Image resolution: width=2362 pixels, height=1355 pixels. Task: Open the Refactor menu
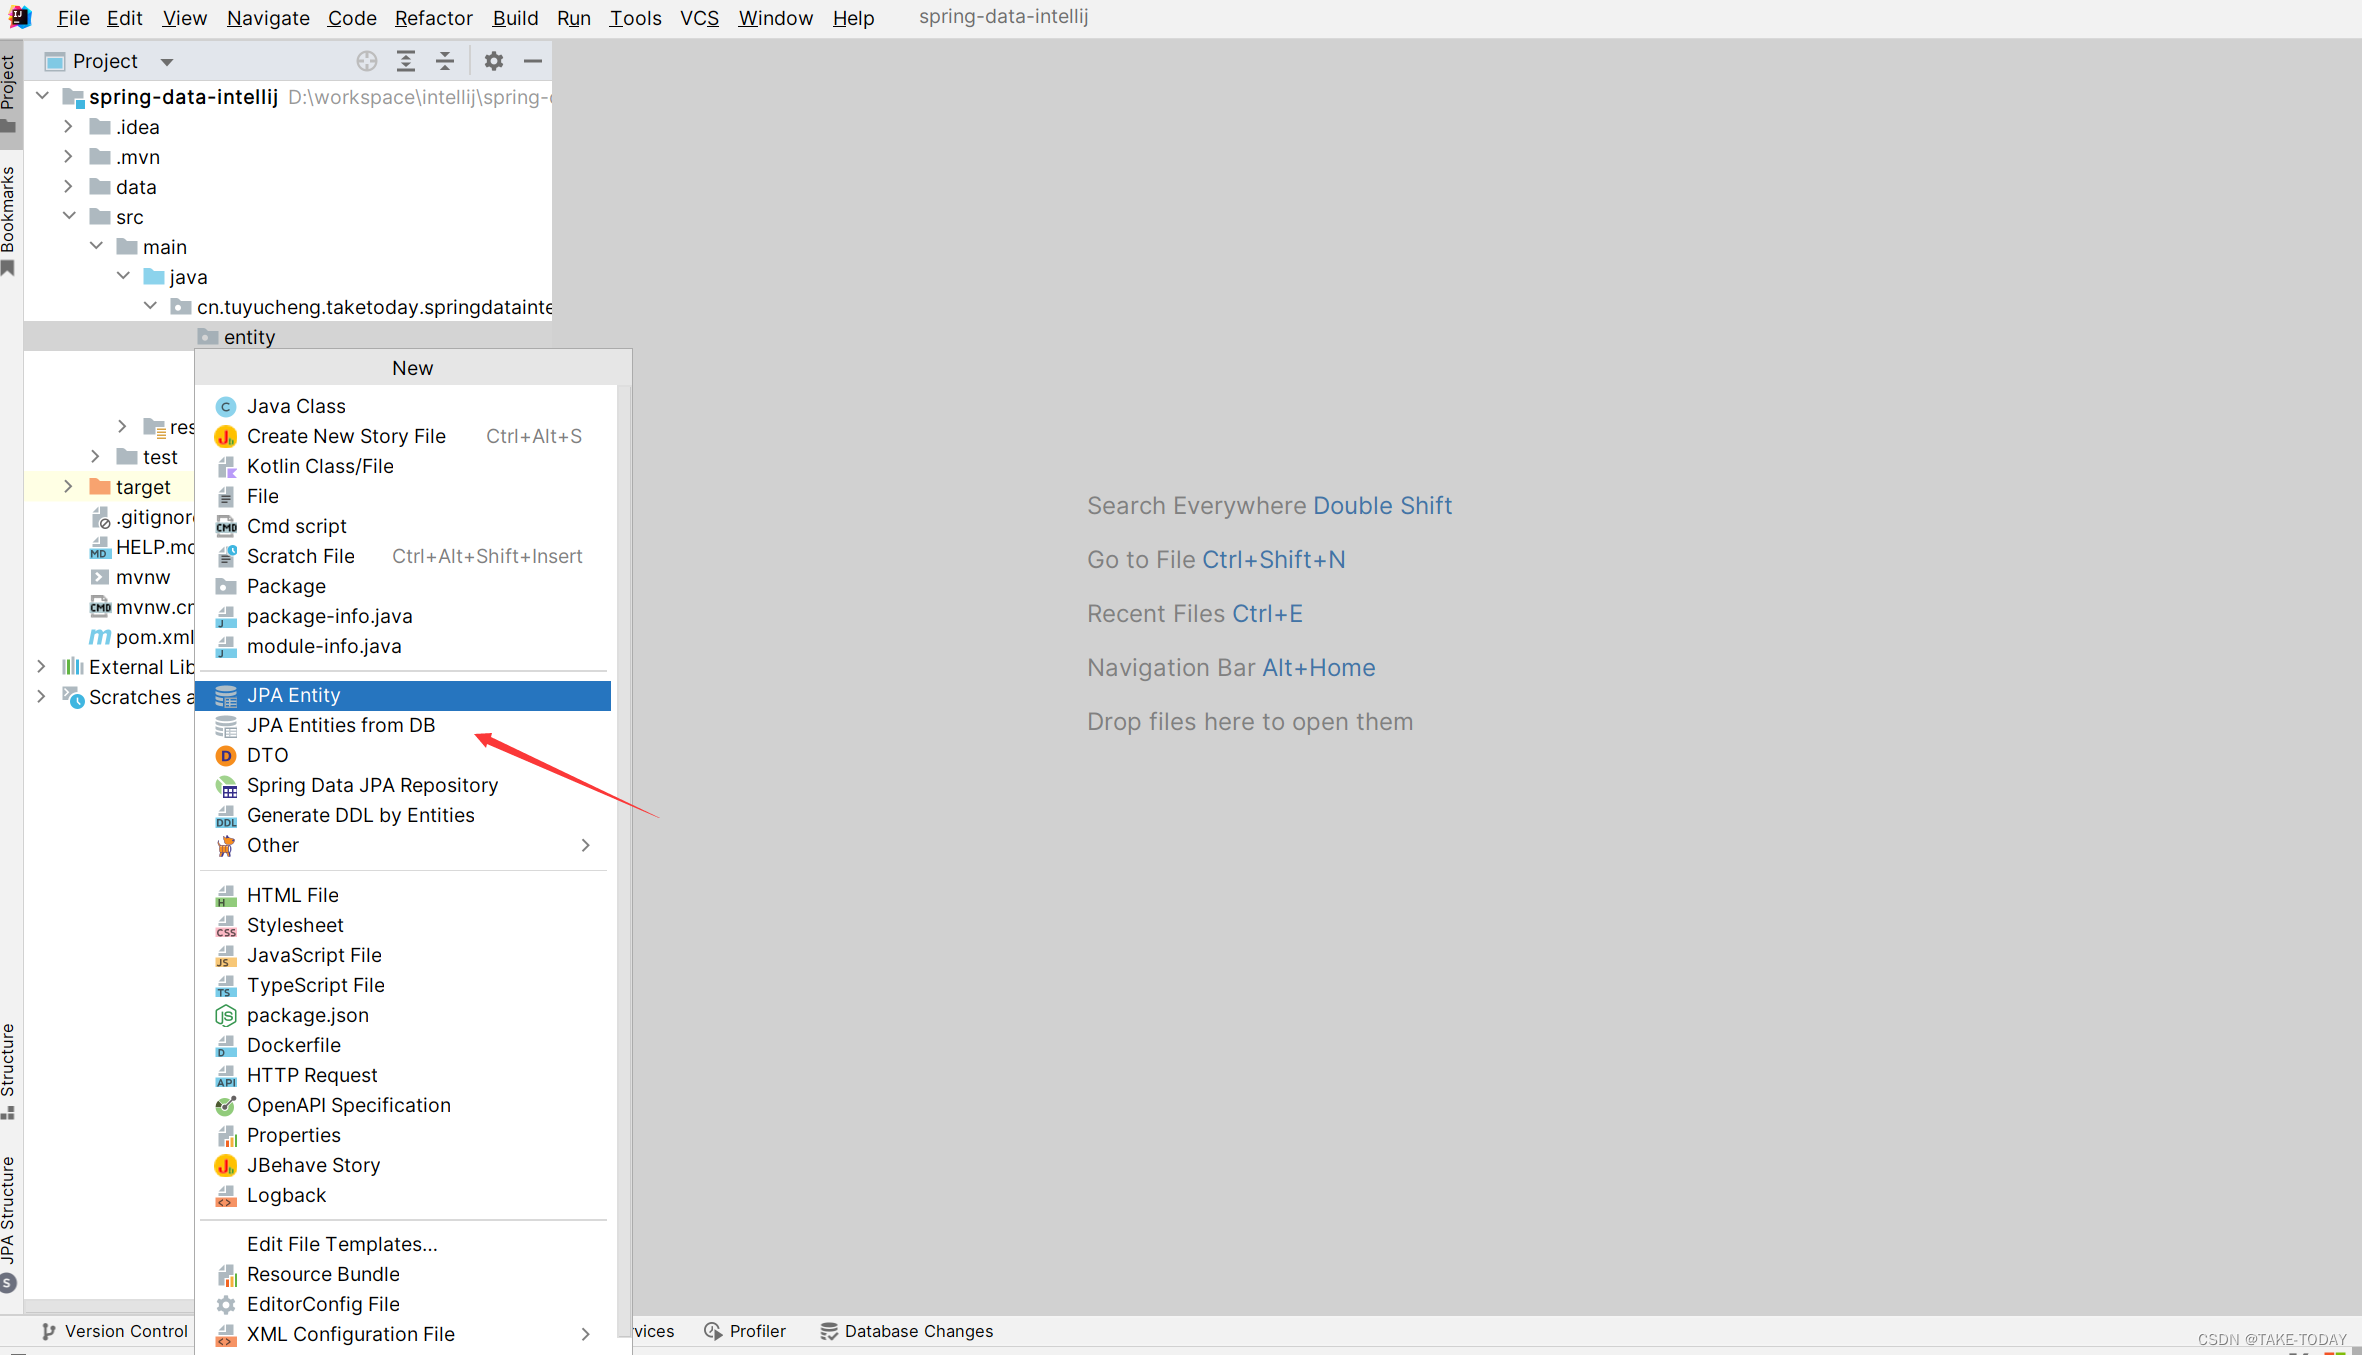[x=432, y=18]
